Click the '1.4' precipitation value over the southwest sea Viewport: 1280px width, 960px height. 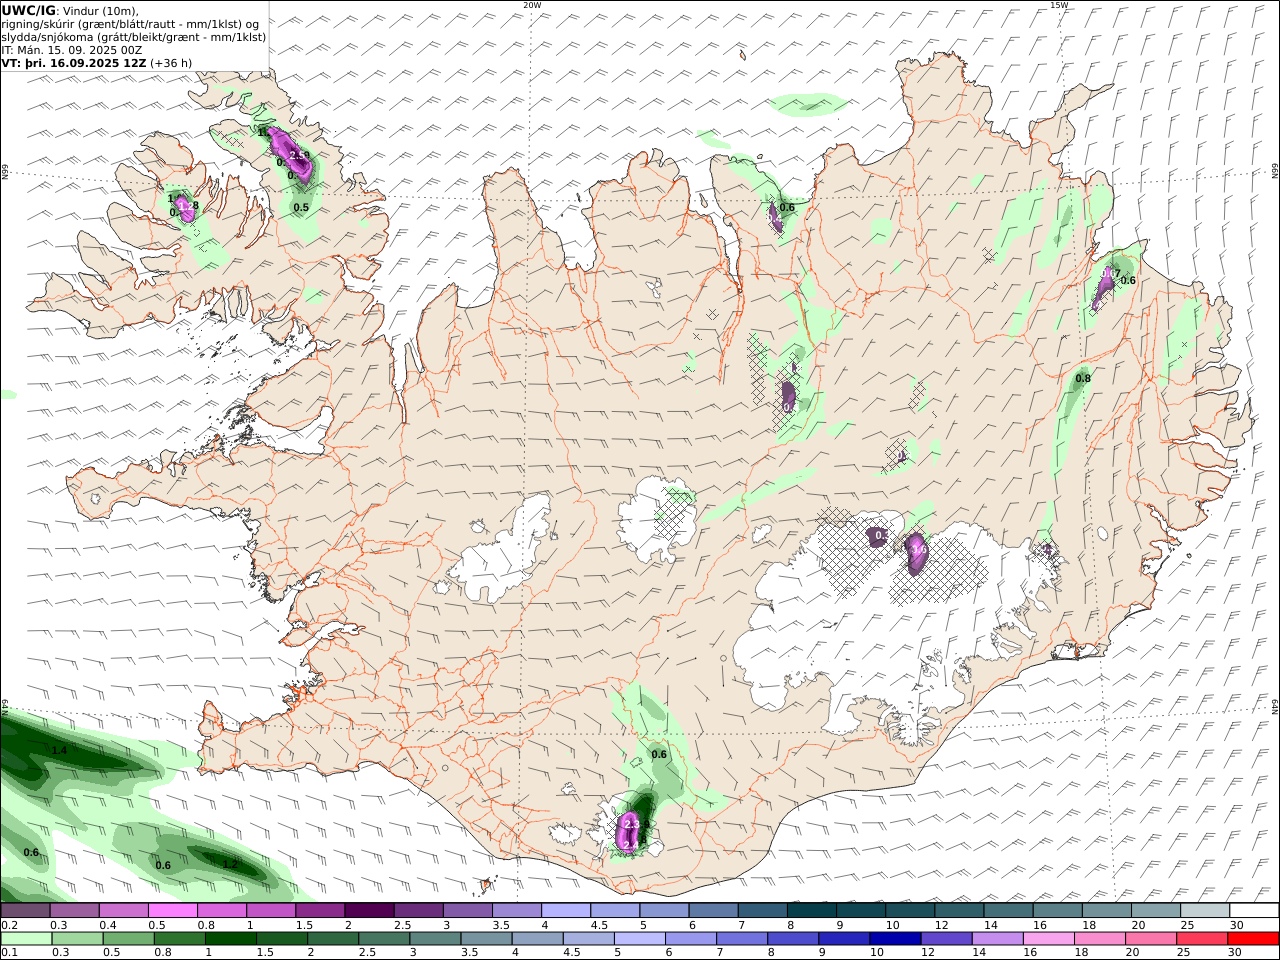coord(59,750)
